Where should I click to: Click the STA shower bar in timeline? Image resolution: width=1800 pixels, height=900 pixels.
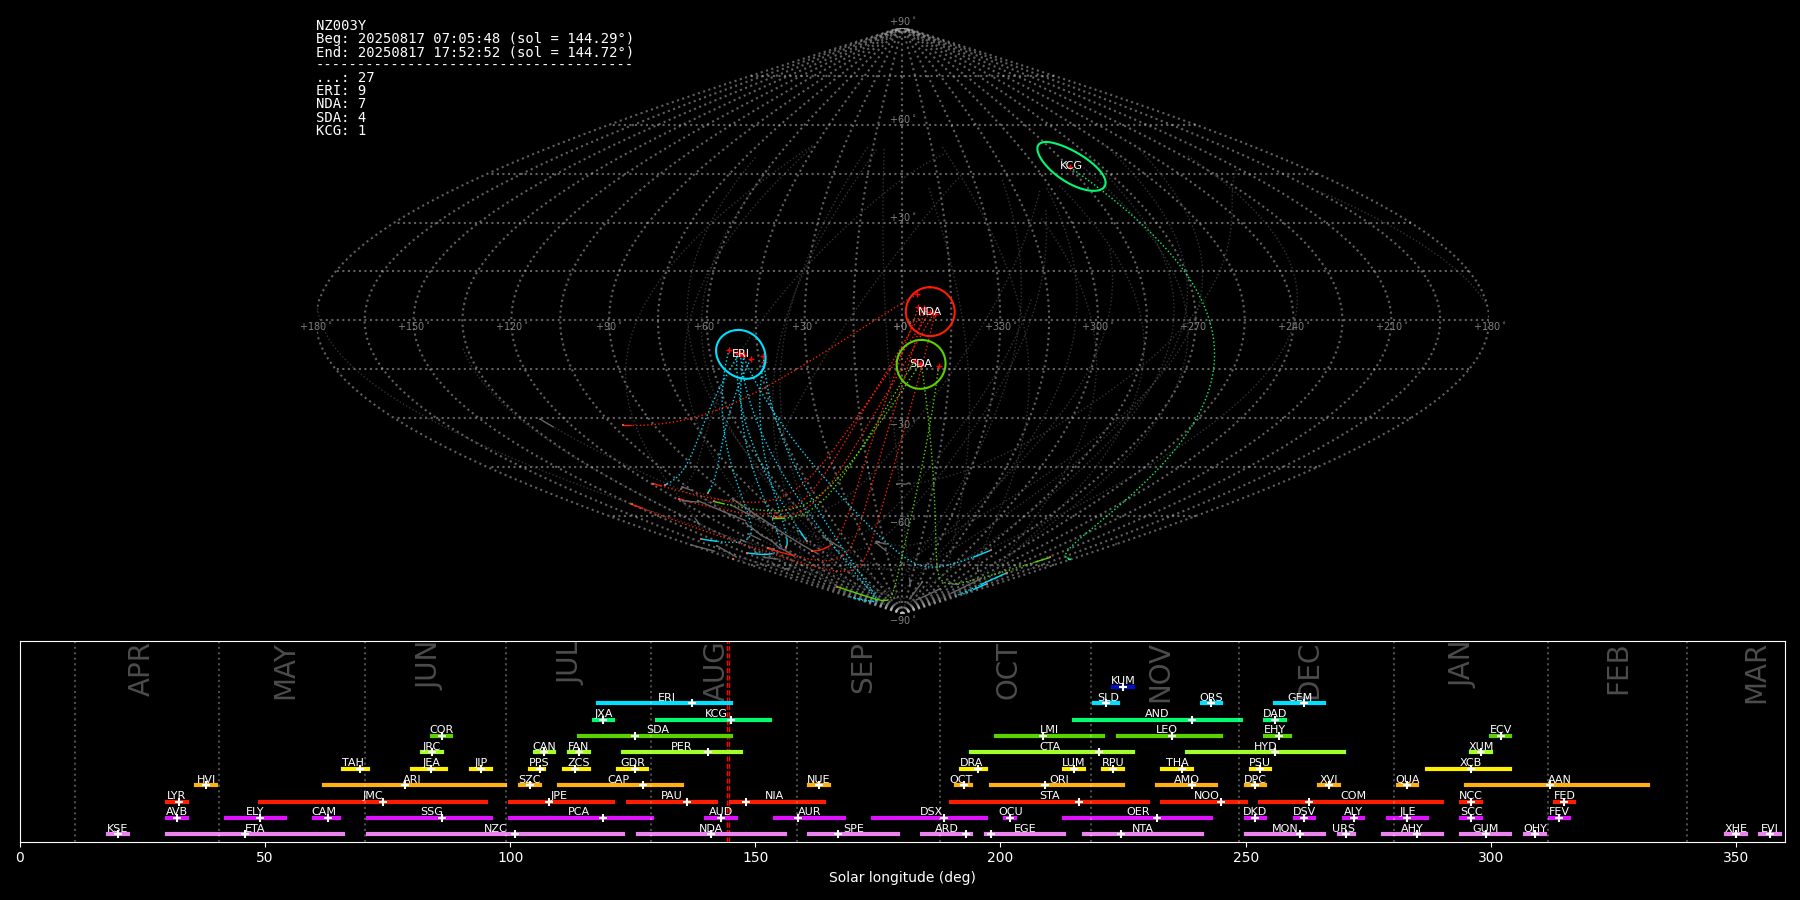click(x=1049, y=802)
